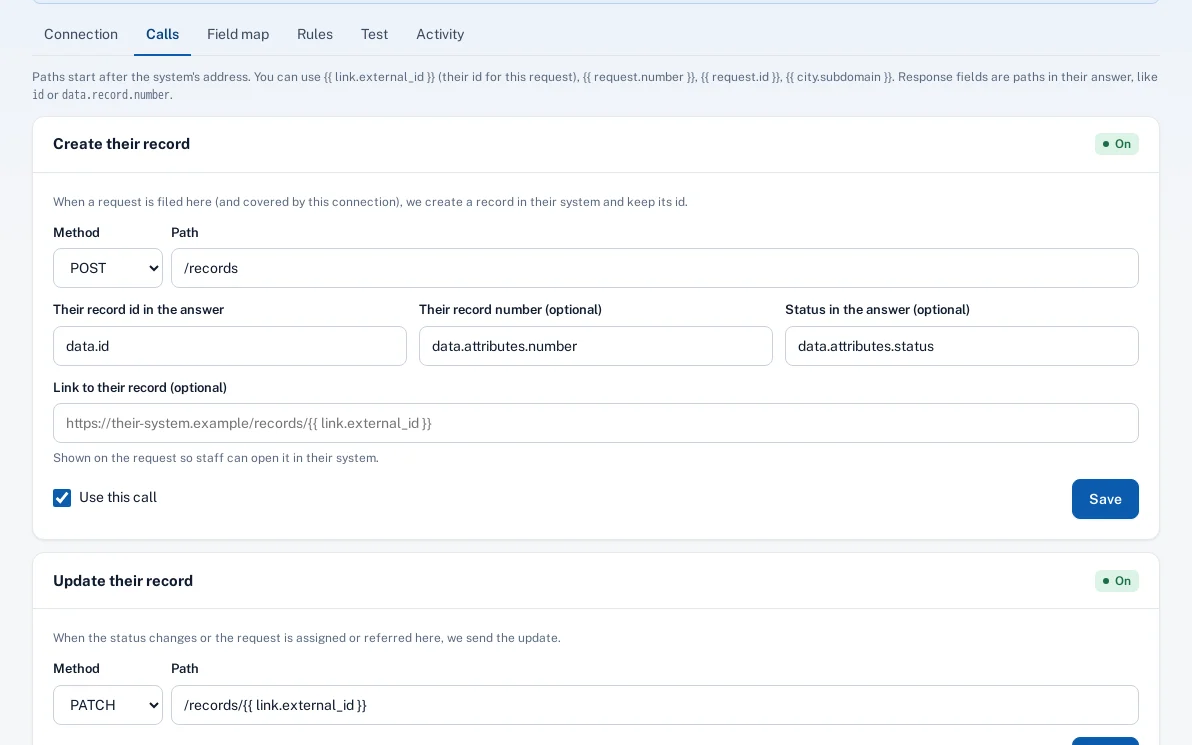
Task: Click the 'Use this call' label text
Action: coord(118,497)
